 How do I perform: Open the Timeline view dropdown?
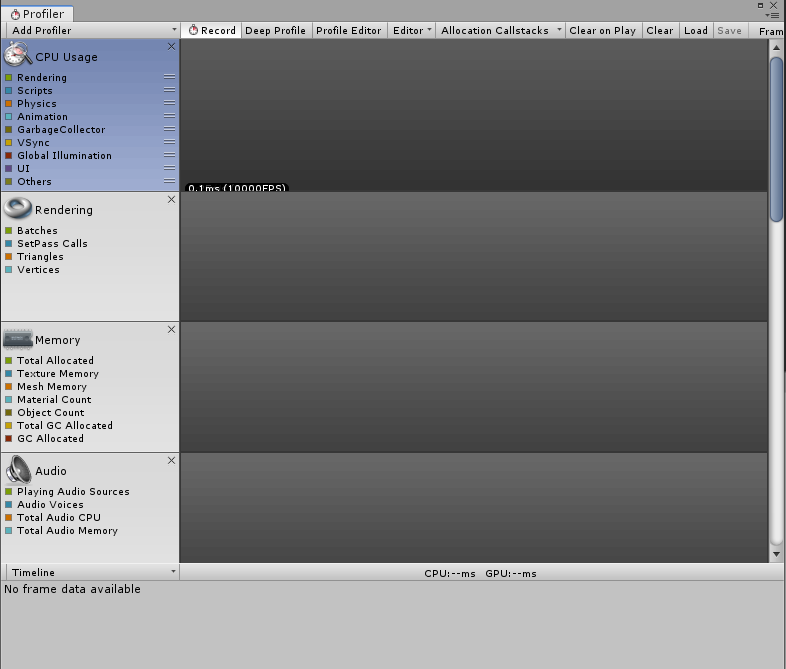coord(92,572)
